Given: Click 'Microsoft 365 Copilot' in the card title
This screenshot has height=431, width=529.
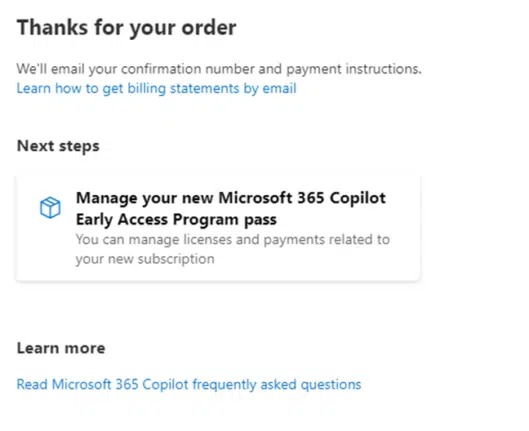Looking at the screenshot, I should 302,198.
